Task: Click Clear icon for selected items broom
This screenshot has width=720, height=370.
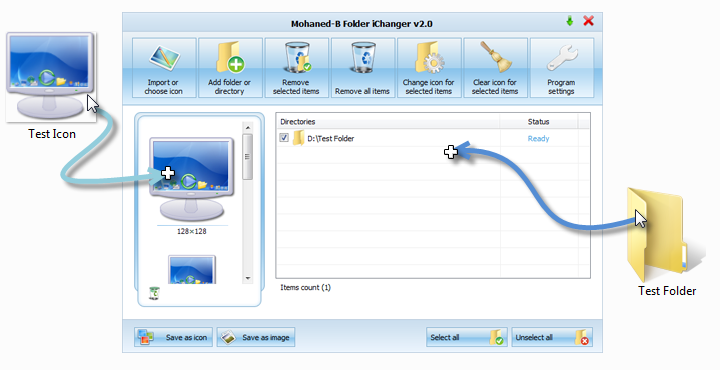Action: pos(495,68)
